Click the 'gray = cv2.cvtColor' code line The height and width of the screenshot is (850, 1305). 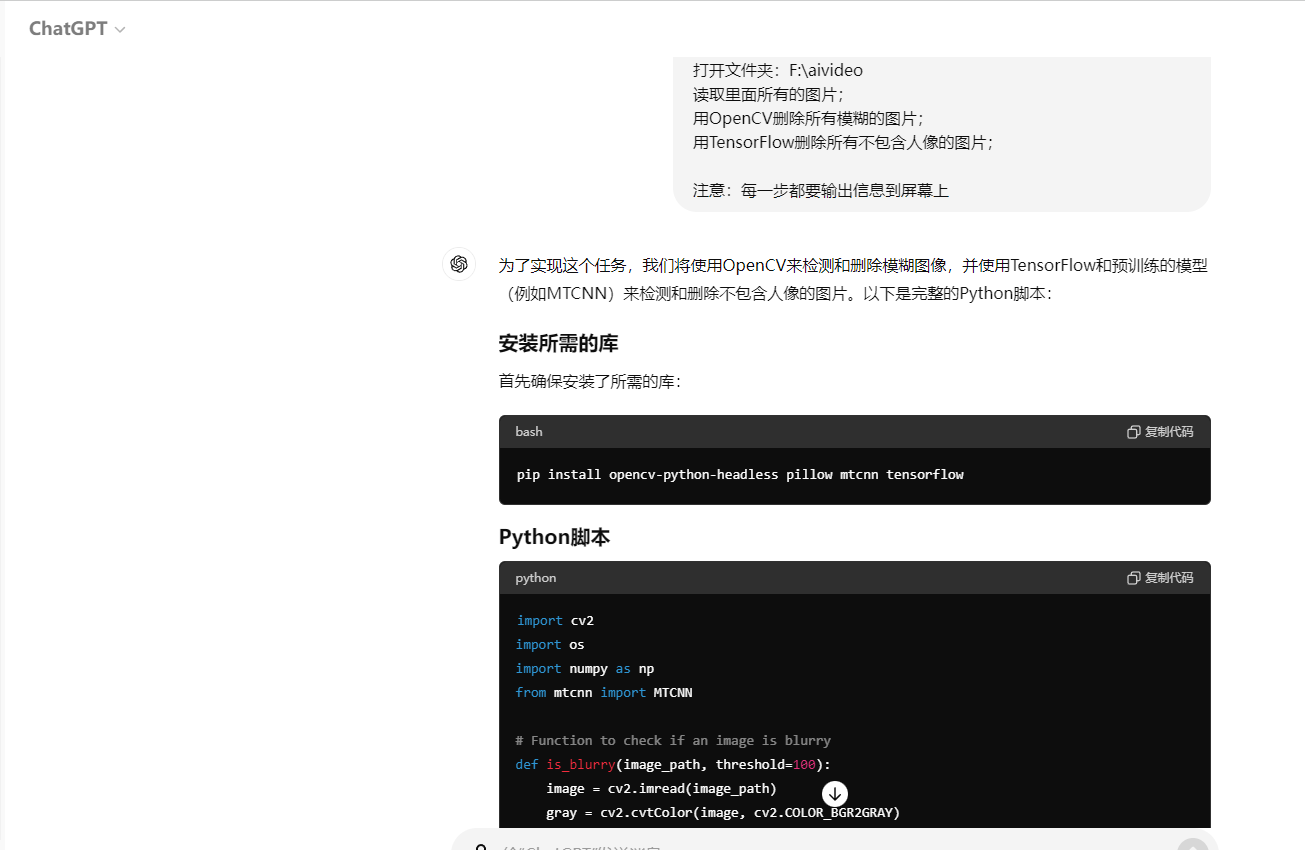[x=723, y=813]
